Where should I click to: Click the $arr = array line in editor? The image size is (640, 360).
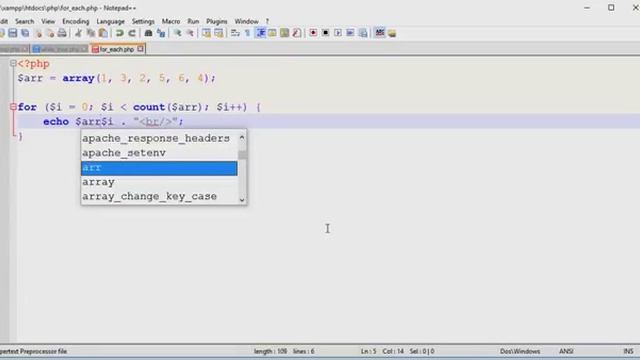click(116, 78)
